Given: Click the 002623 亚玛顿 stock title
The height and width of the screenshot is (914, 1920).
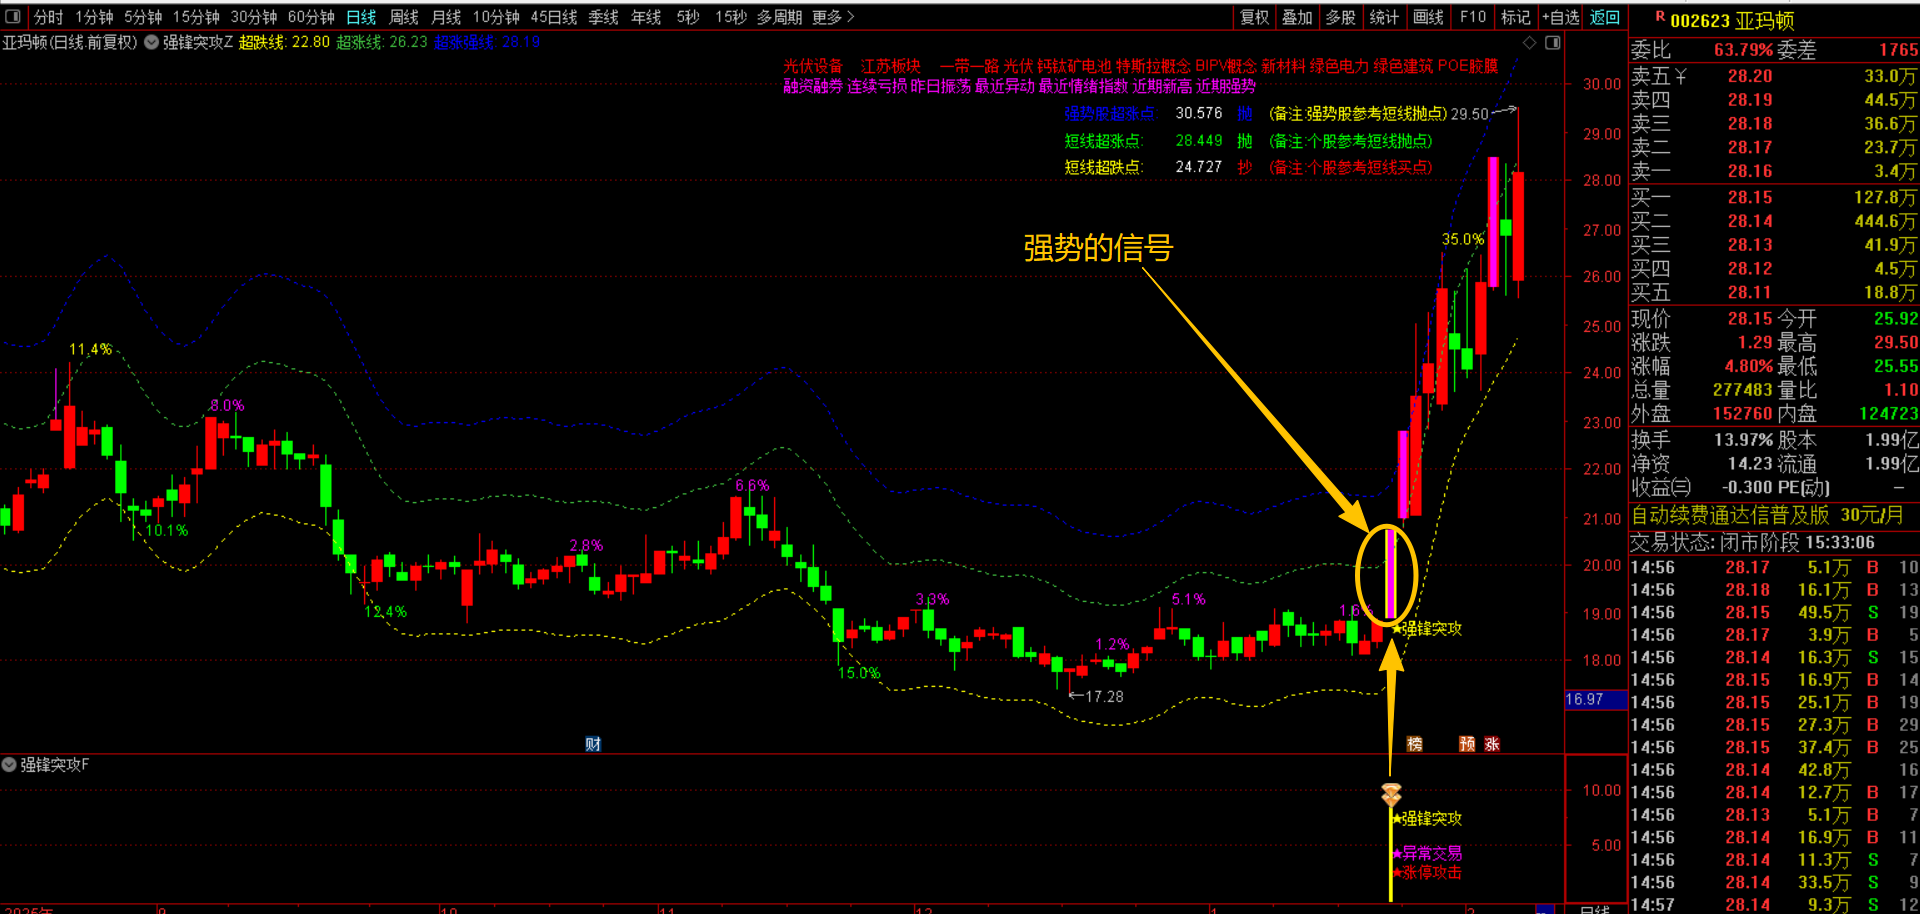Looking at the screenshot, I should pos(1732,21).
